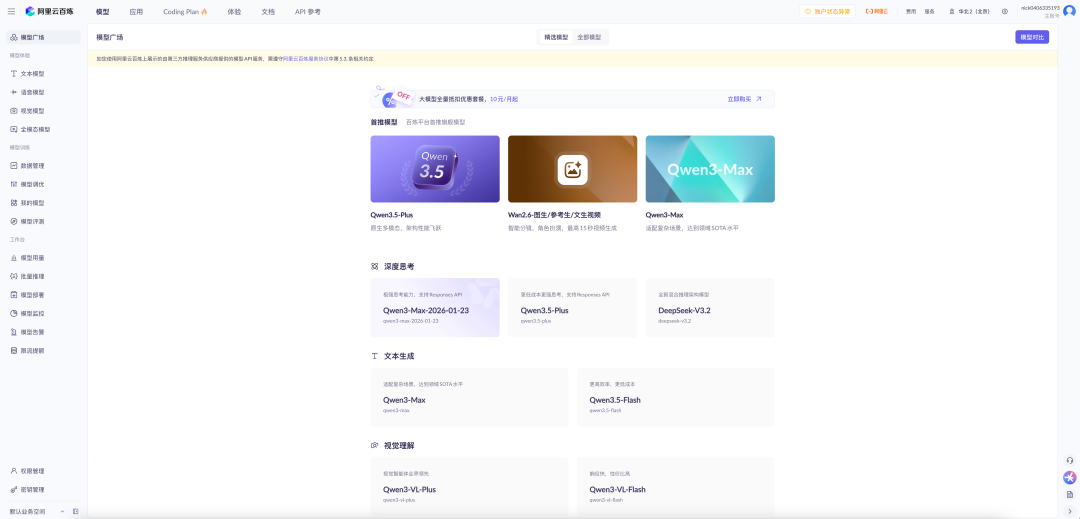This screenshot has height=519, width=1080.
Task: Click the 10元/月起 price text
Action: pos(504,99)
